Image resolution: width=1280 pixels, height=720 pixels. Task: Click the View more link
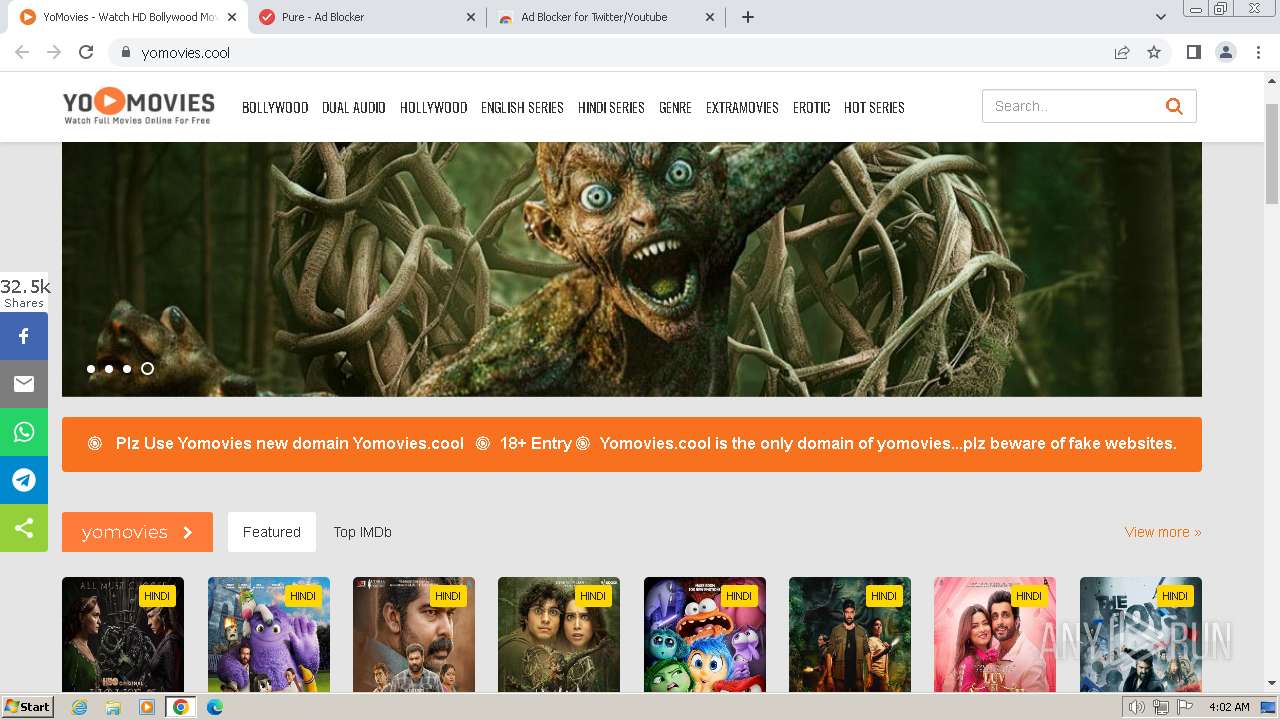pyautogui.click(x=1163, y=532)
